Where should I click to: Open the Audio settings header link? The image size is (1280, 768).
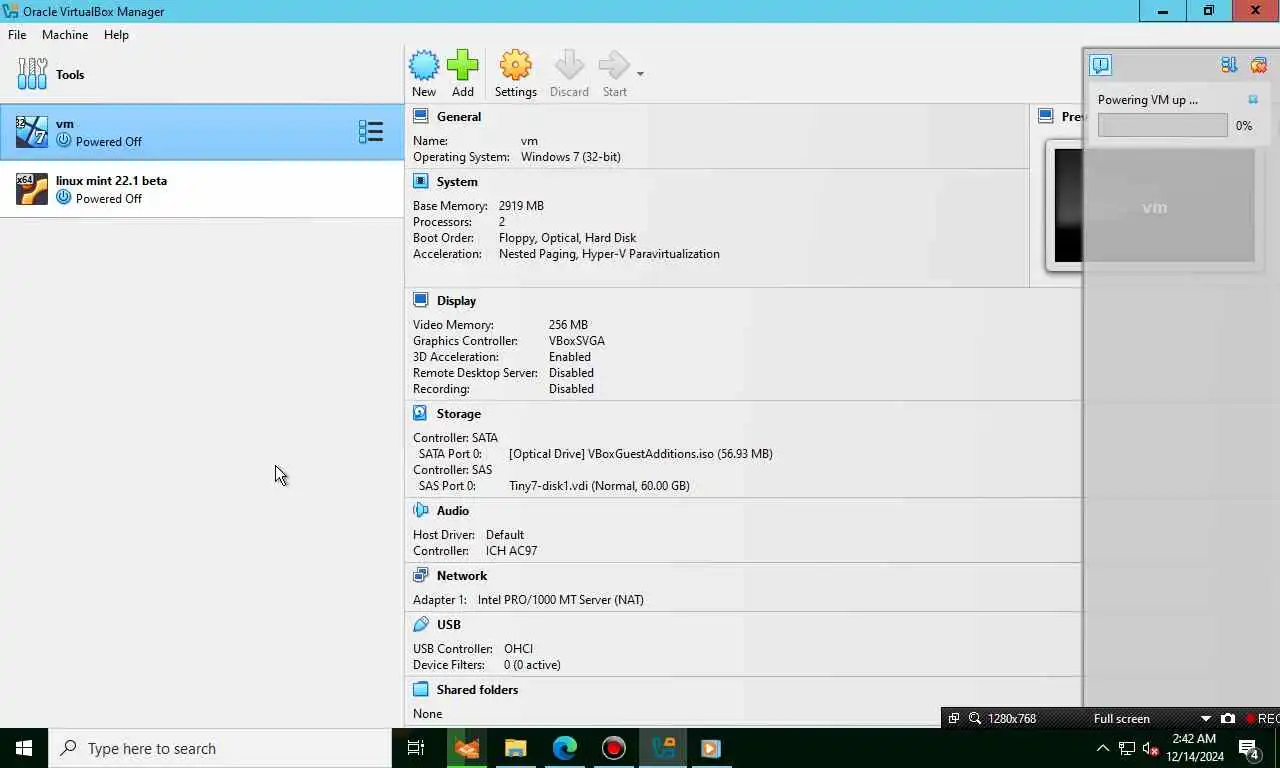point(453,511)
